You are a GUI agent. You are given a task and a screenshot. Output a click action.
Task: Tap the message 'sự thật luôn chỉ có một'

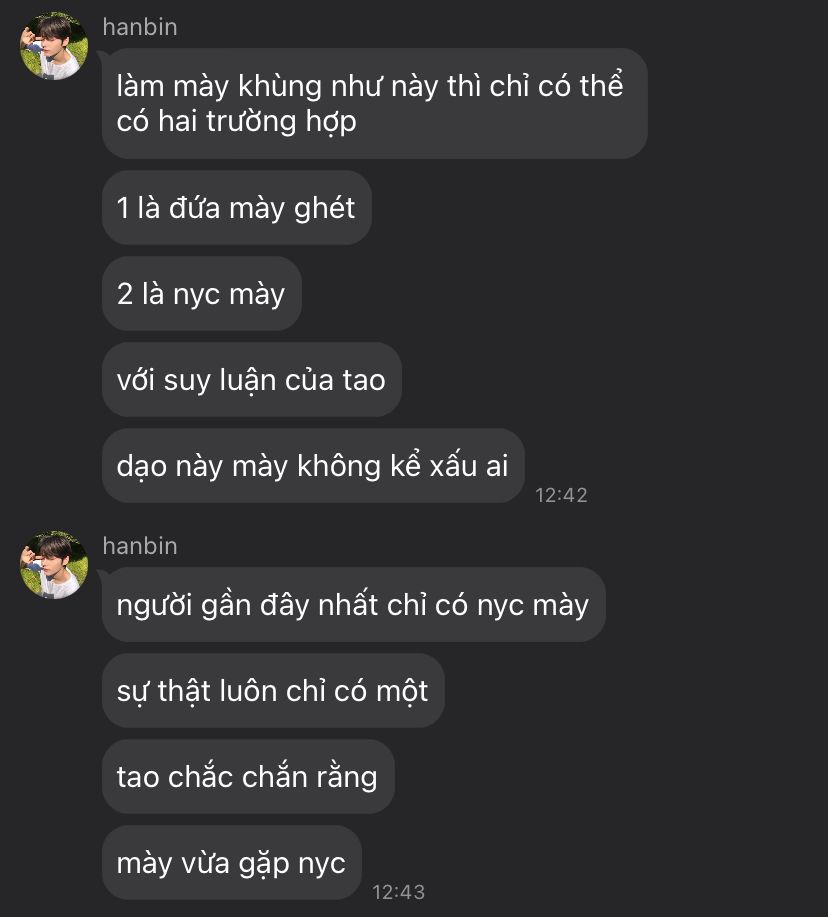click(x=273, y=691)
